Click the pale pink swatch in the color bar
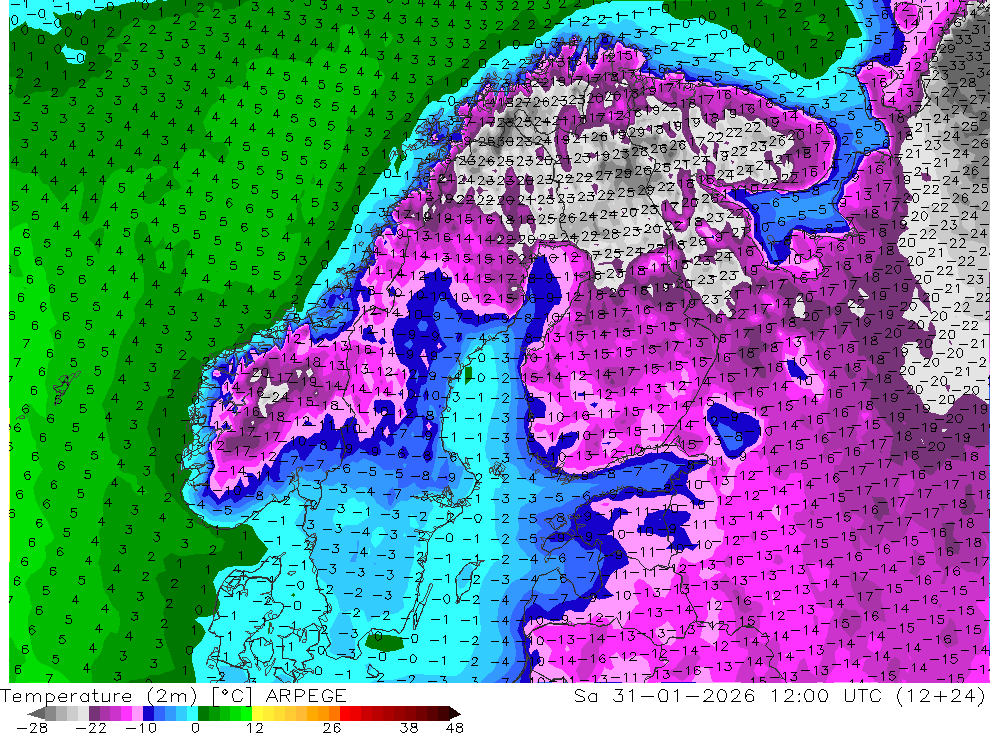The width and height of the screenshot is (1000, 733). pos(137,713)
